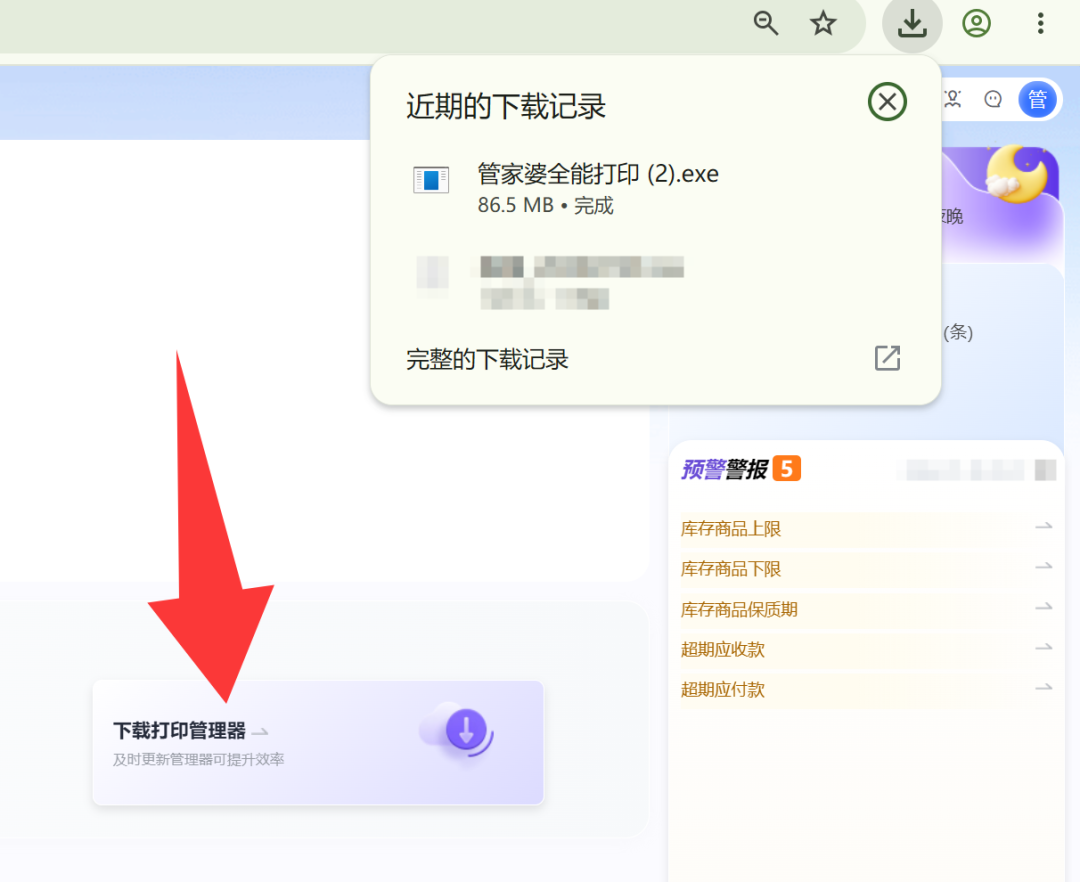Click the open-in-new-tab icon for full download history
Viewport: 1080px width, 882px height.
point(887,358)
